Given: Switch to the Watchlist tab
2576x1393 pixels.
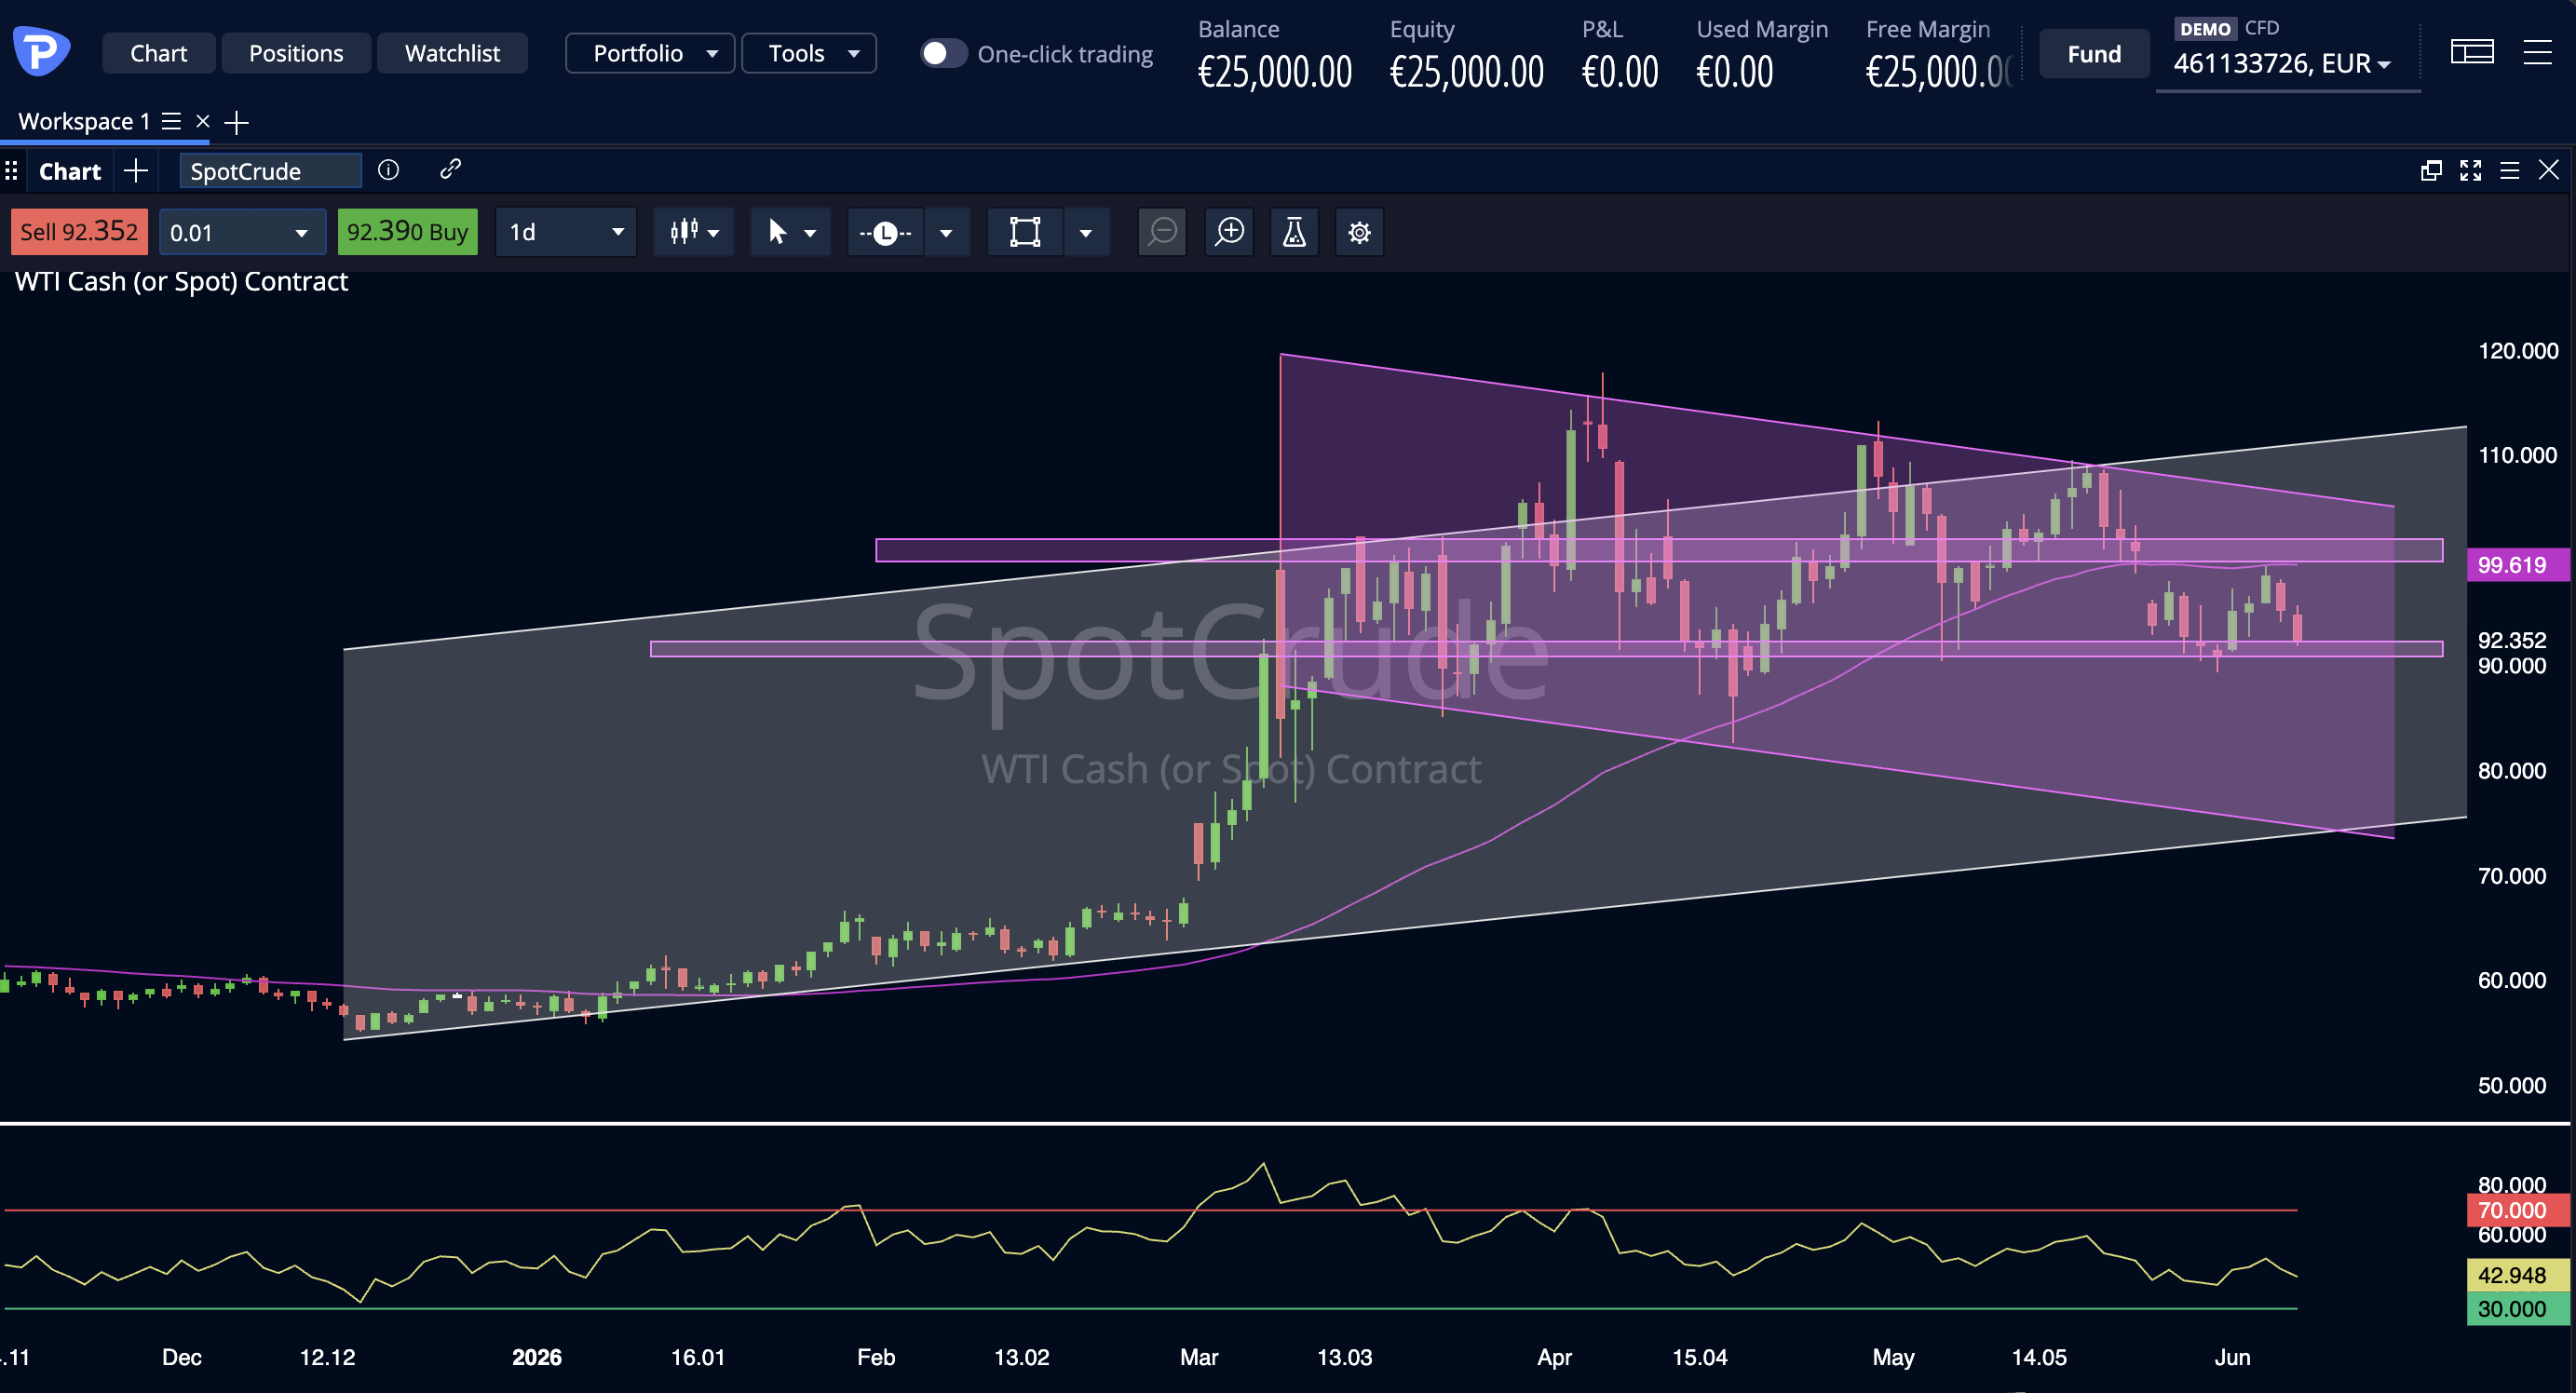Looking at the screenshot, I should [x=452, y=53].
